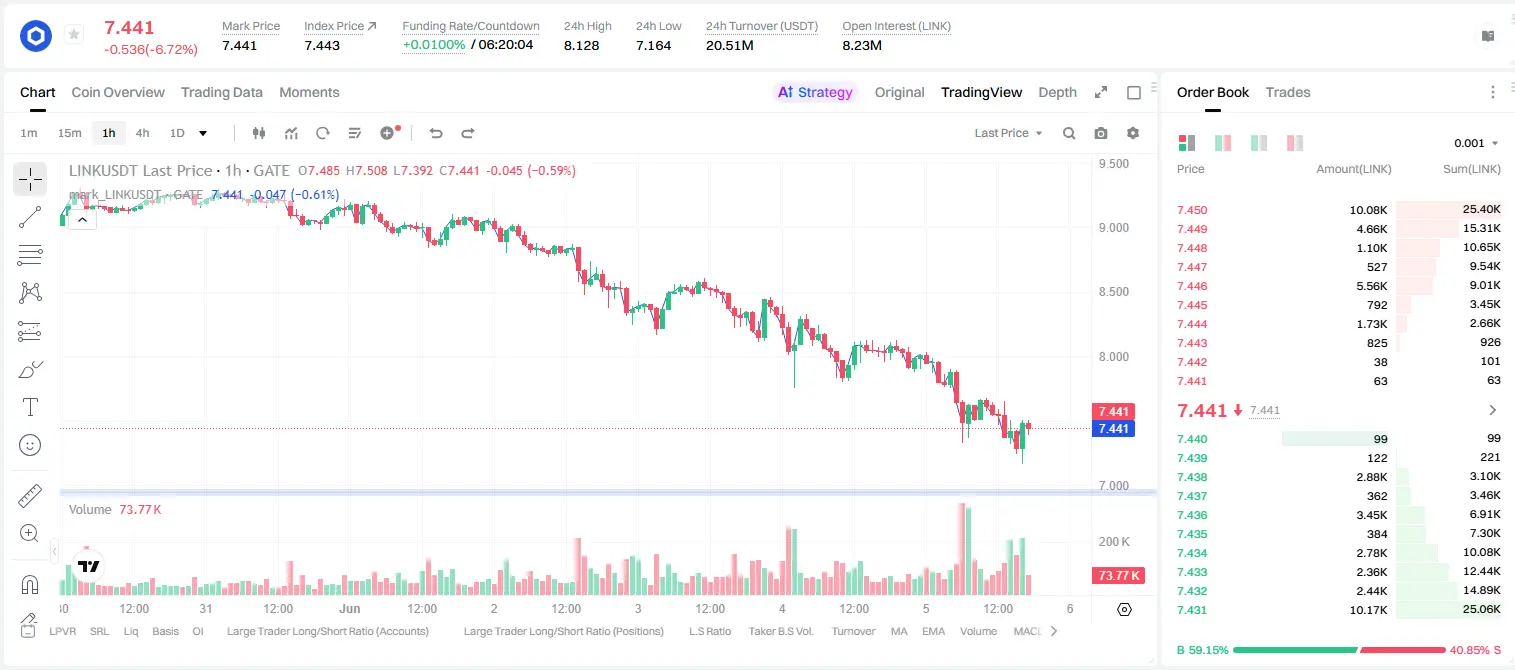Switch to the Depth chart view

[x=1057, y=92]
